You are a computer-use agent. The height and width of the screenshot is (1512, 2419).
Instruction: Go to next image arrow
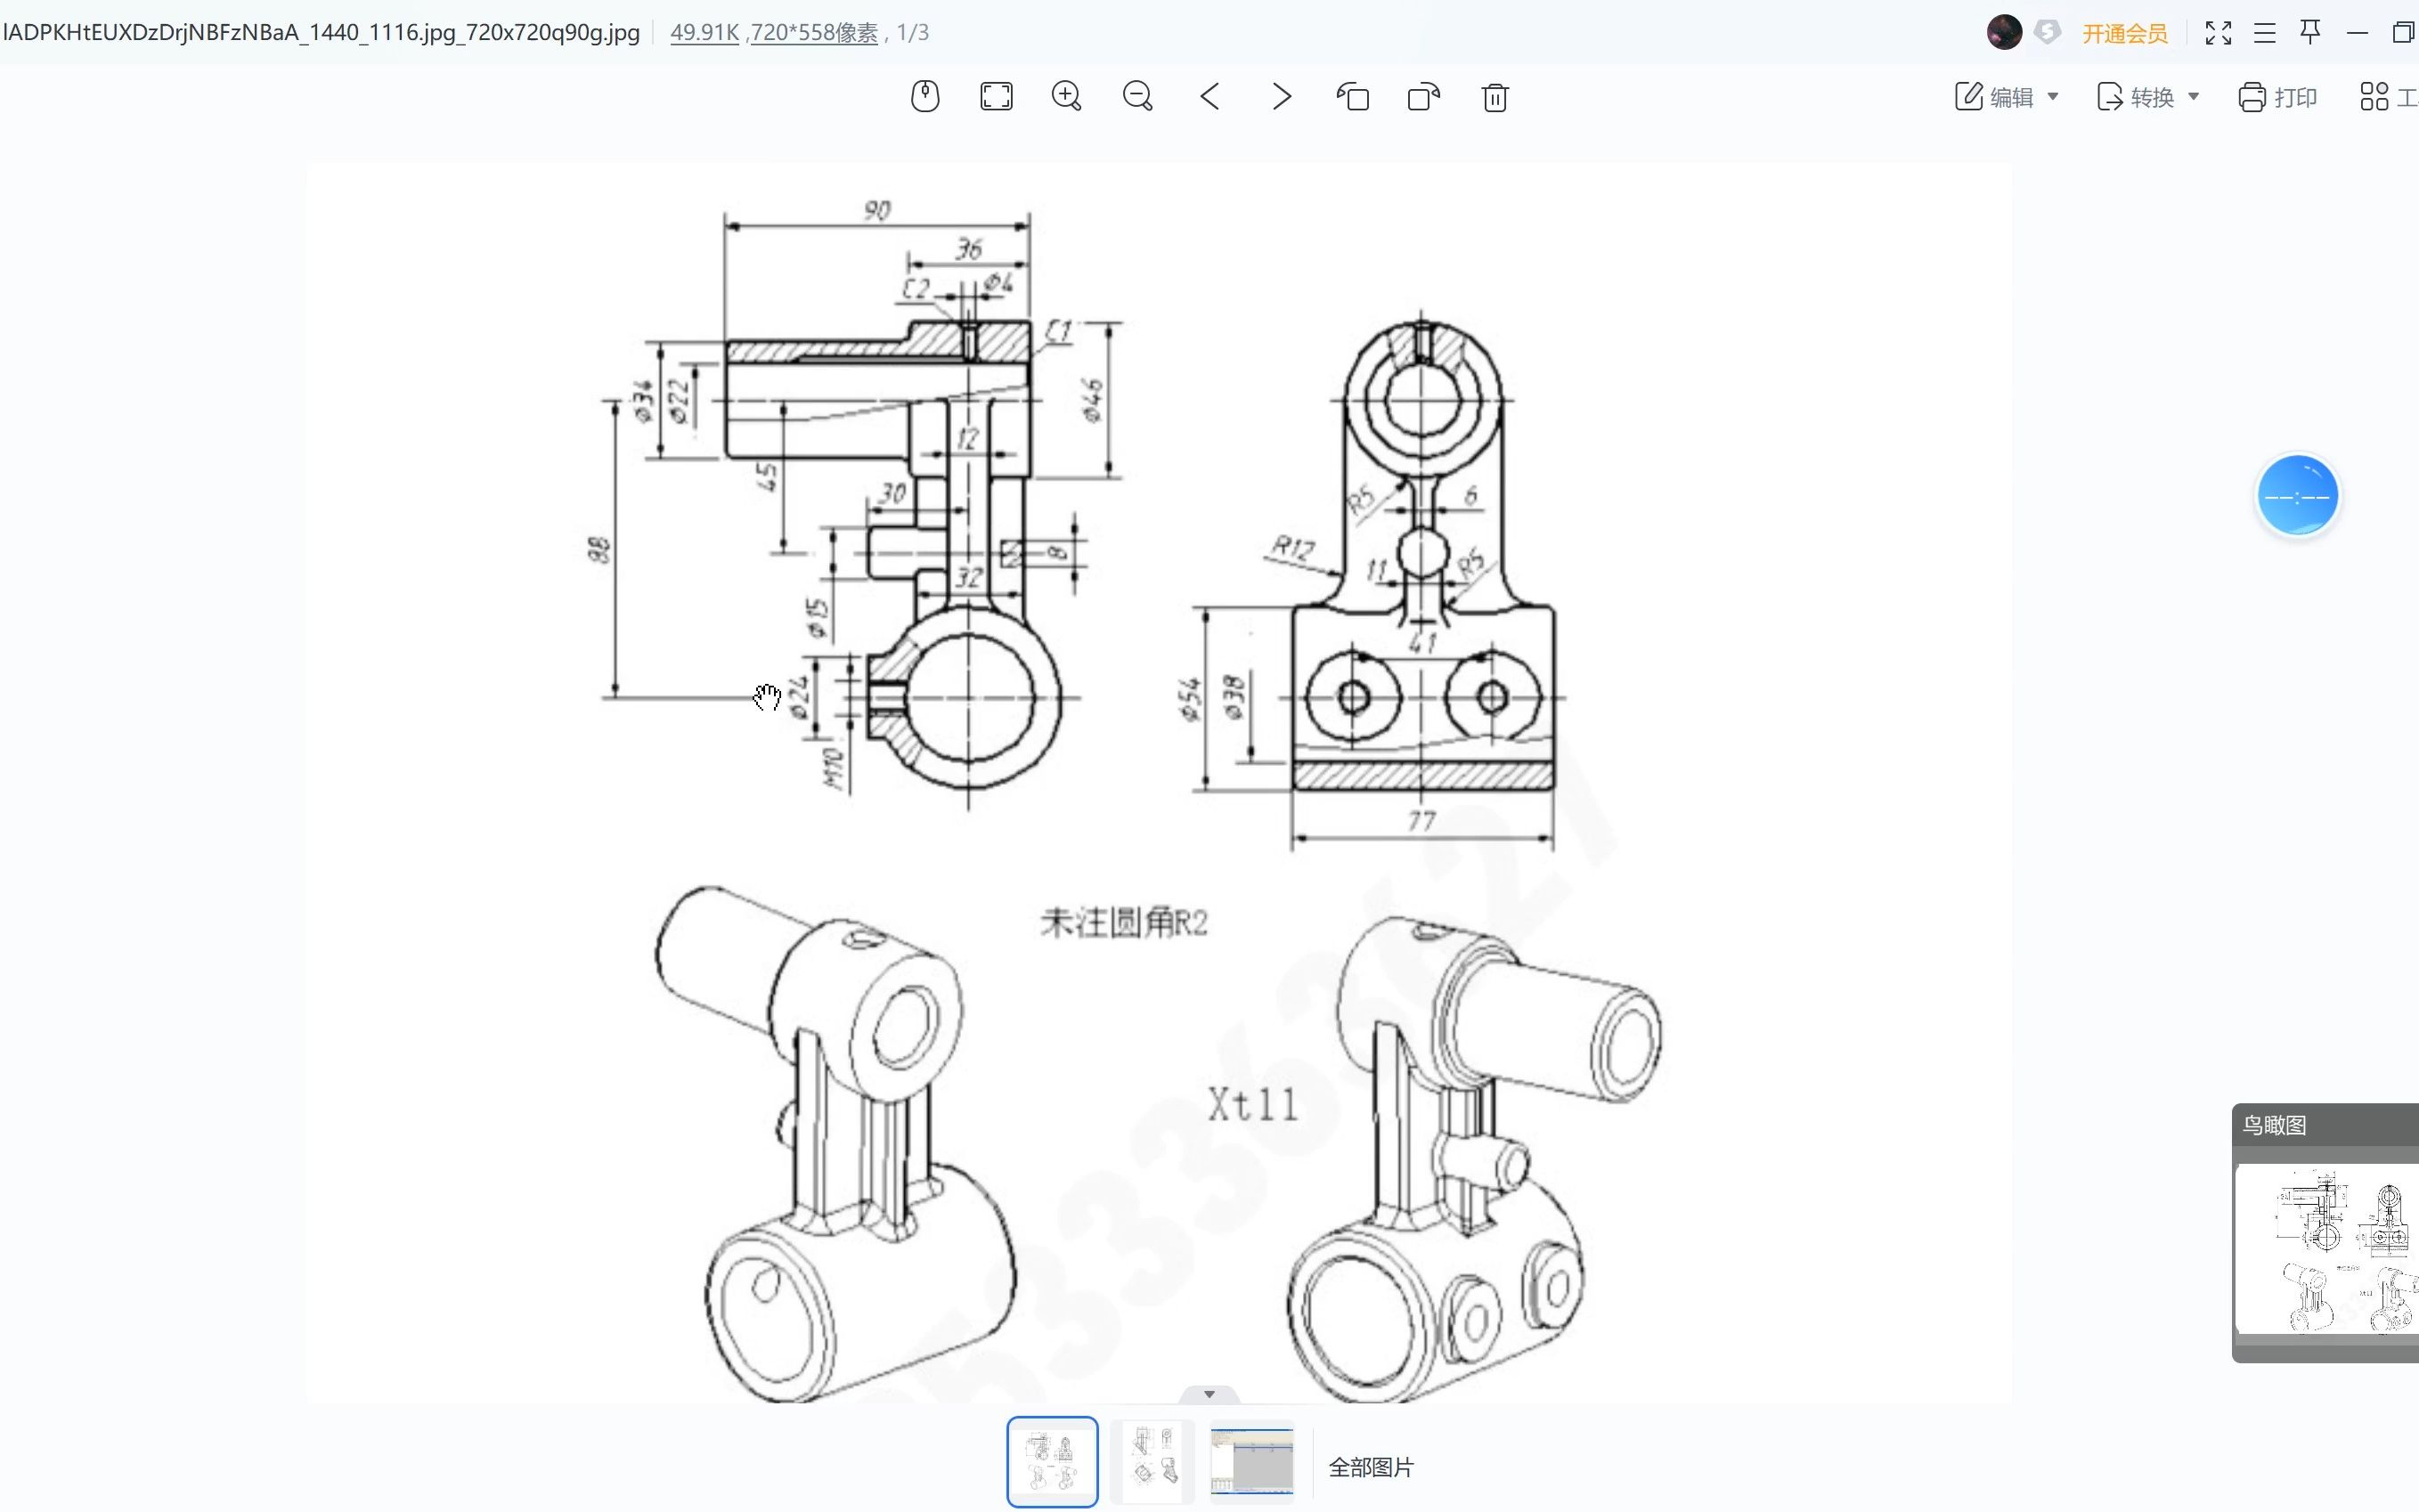pyautogui.click(x=1281, y=97)
